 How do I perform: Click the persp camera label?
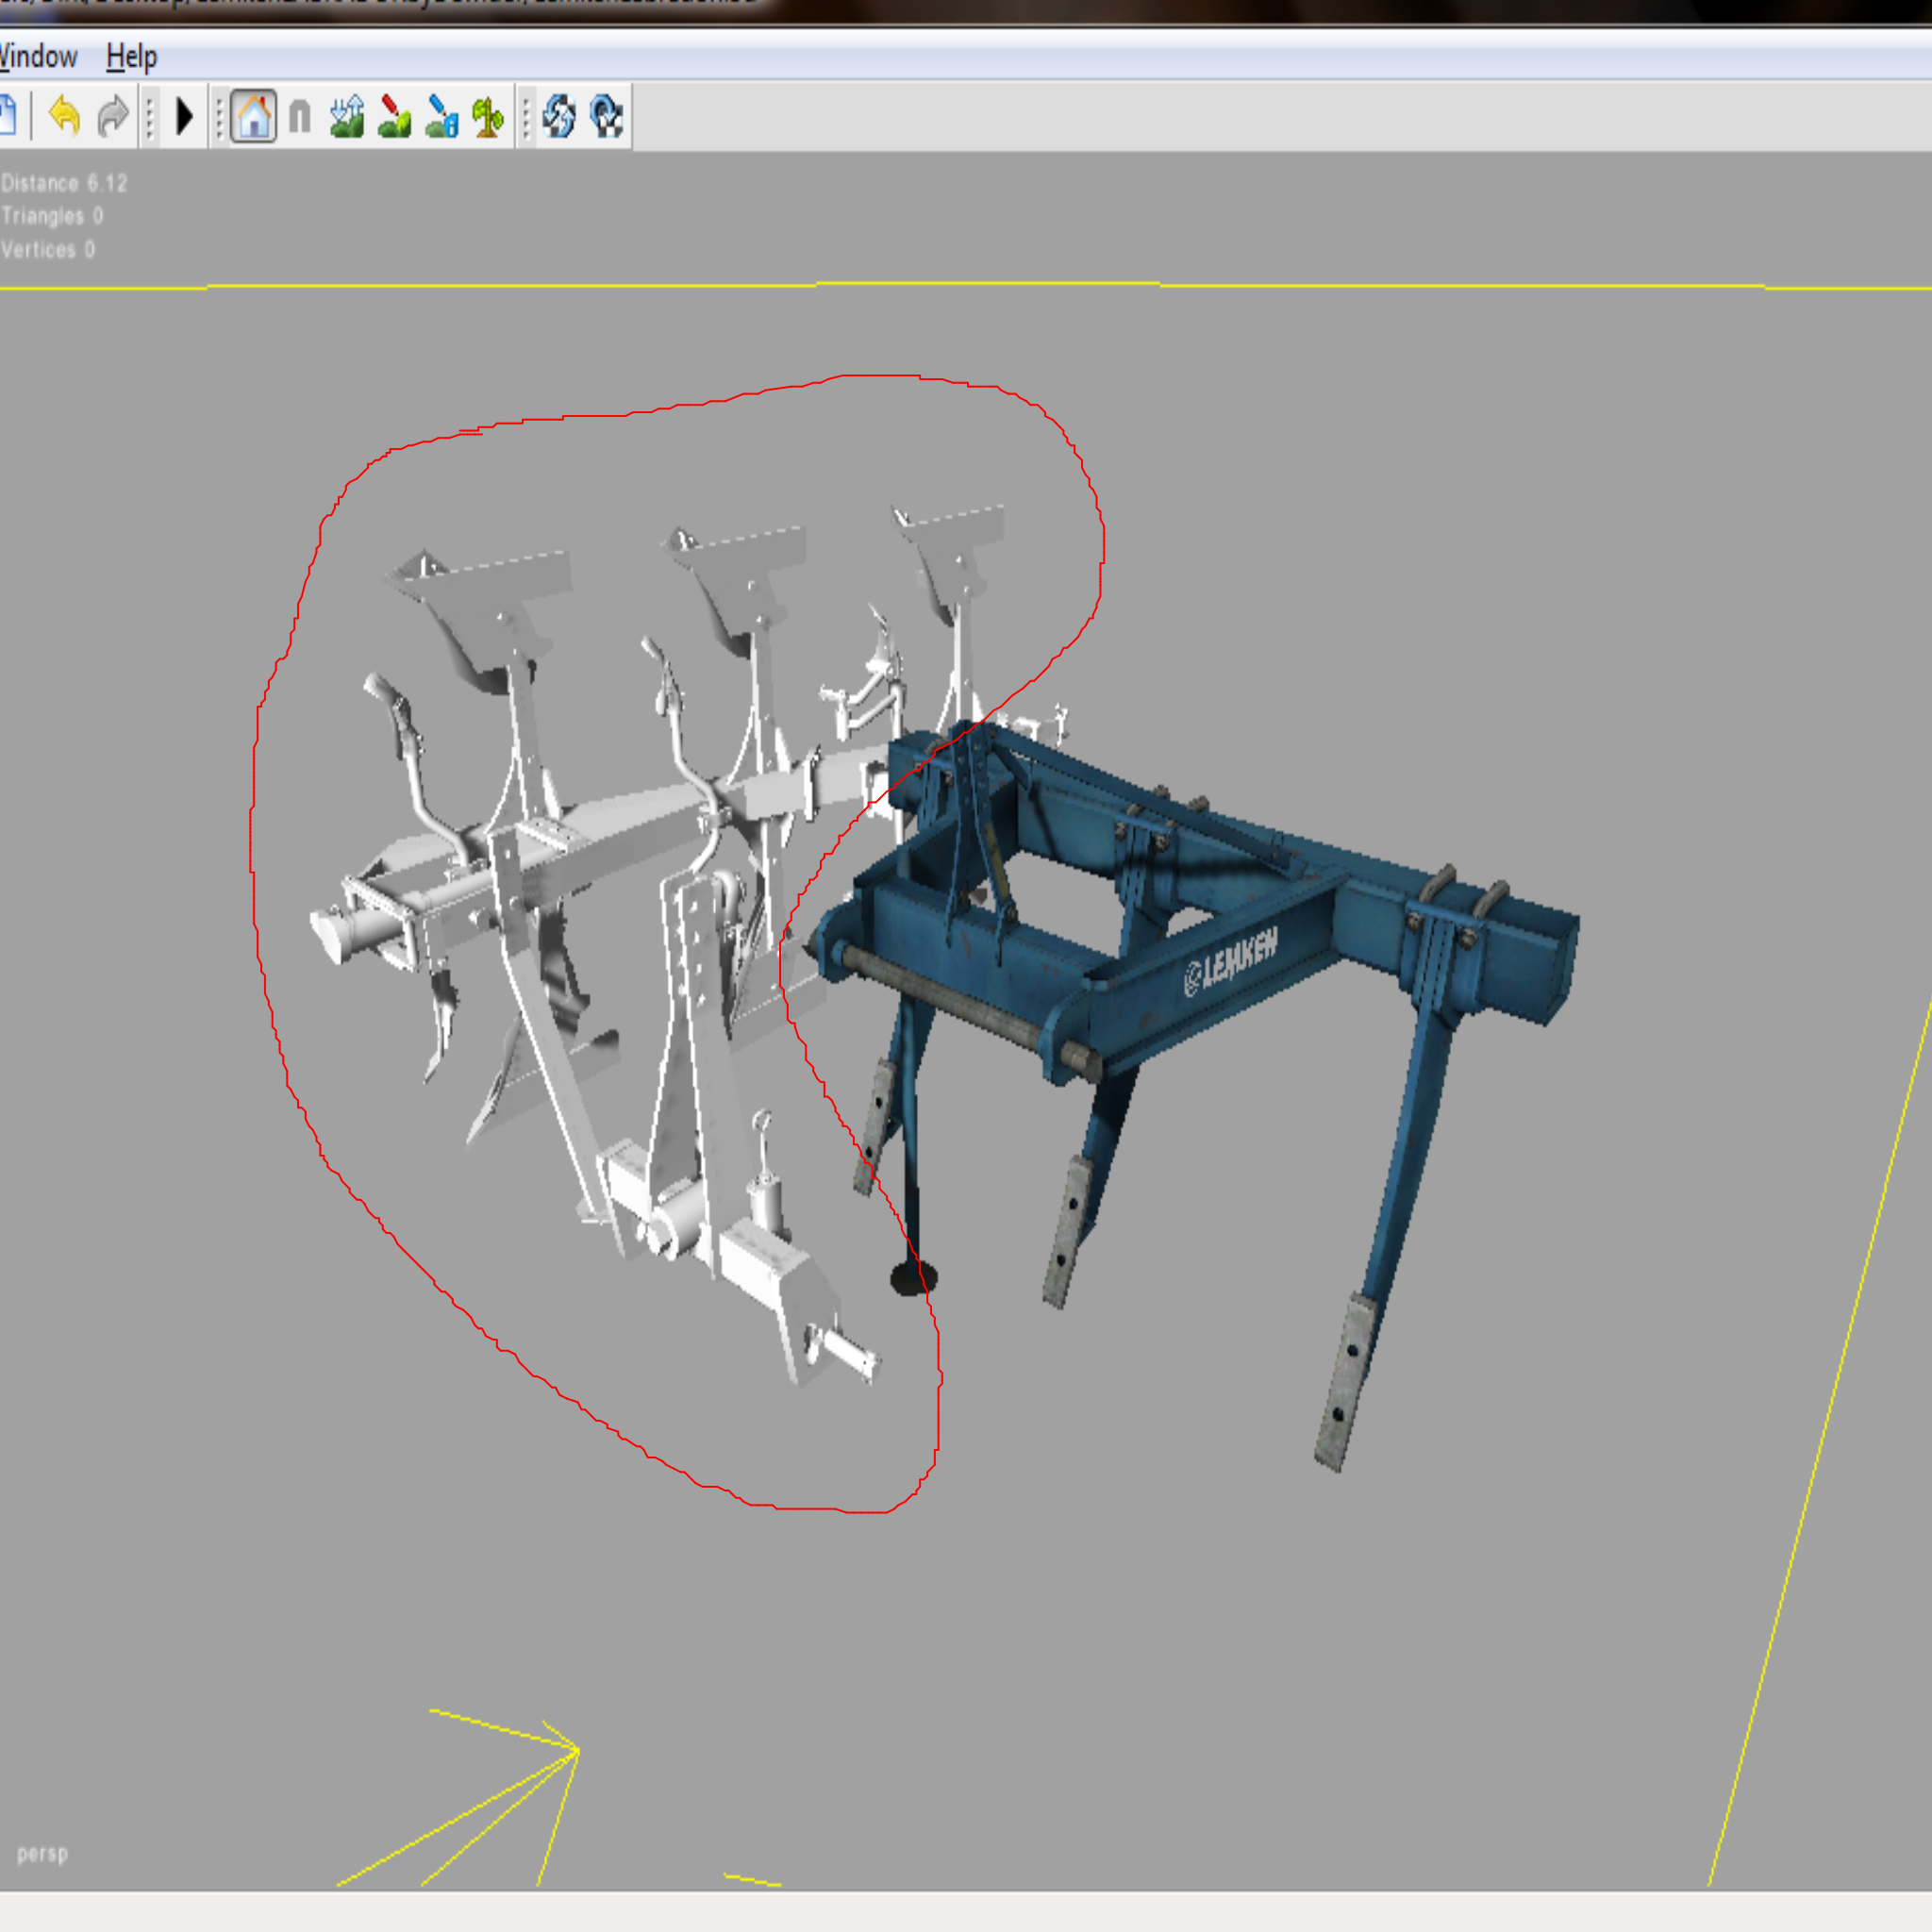click(x=42, y=1854)
